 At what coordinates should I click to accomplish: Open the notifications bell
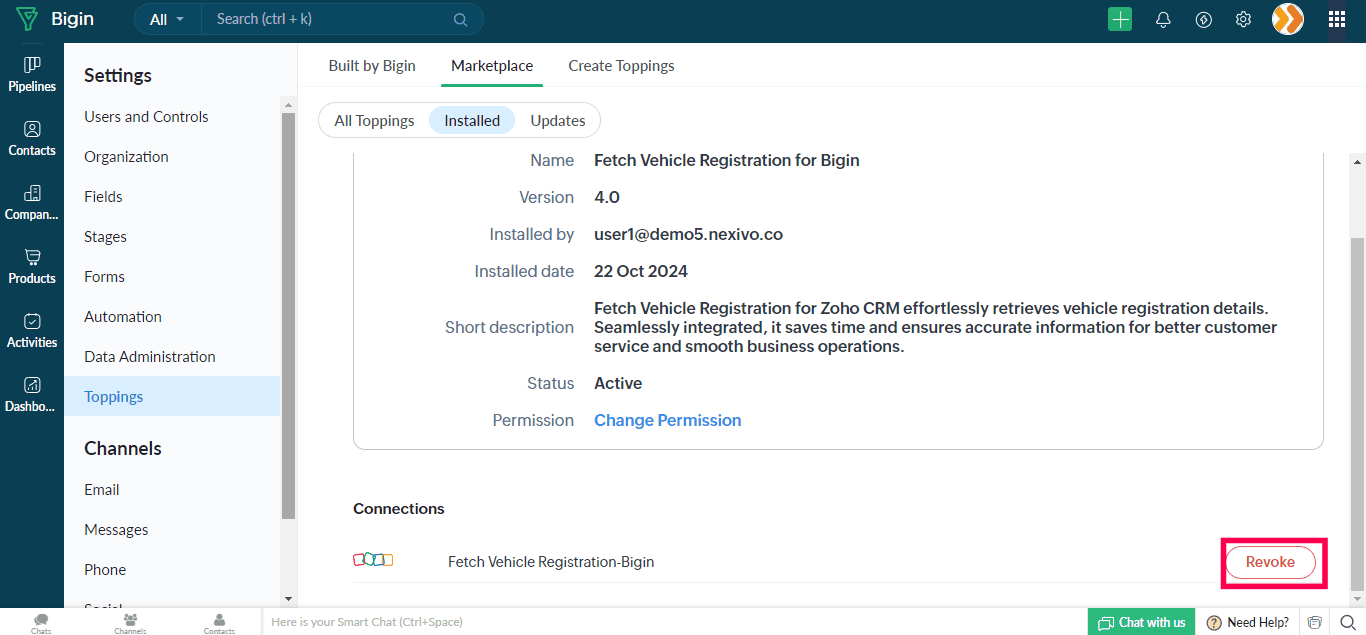(x=1163, y=19)
